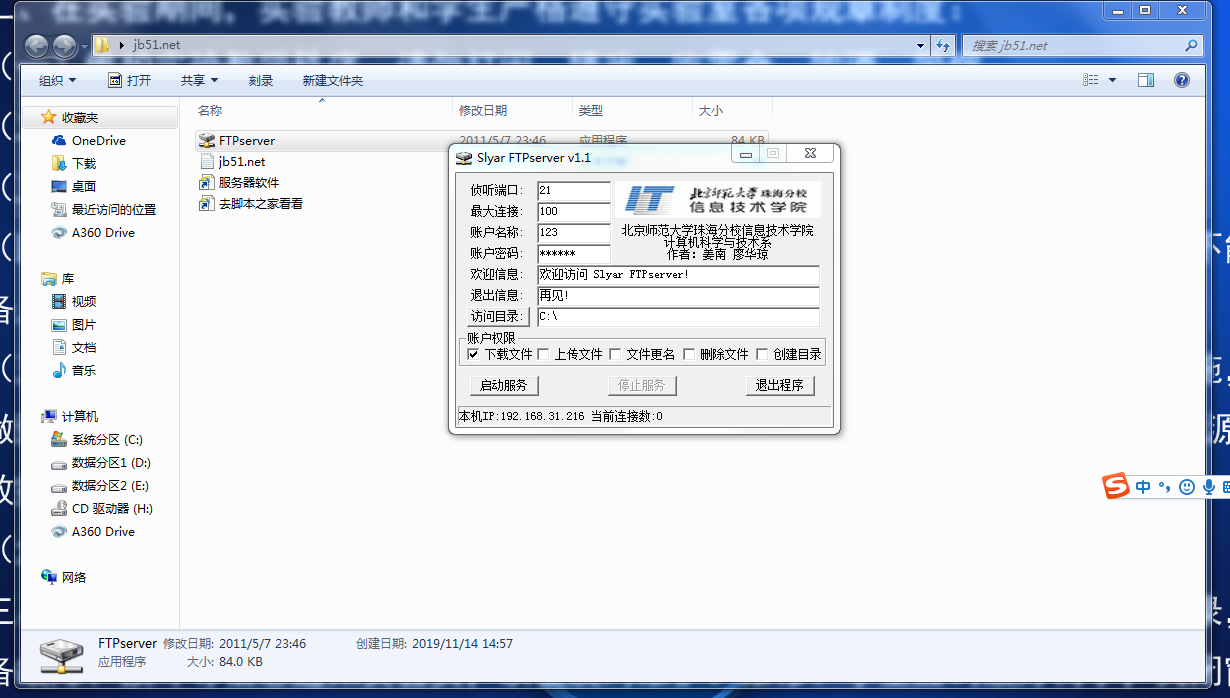
Task: Expand the address bar history dropdown
Action: [921, 45]
